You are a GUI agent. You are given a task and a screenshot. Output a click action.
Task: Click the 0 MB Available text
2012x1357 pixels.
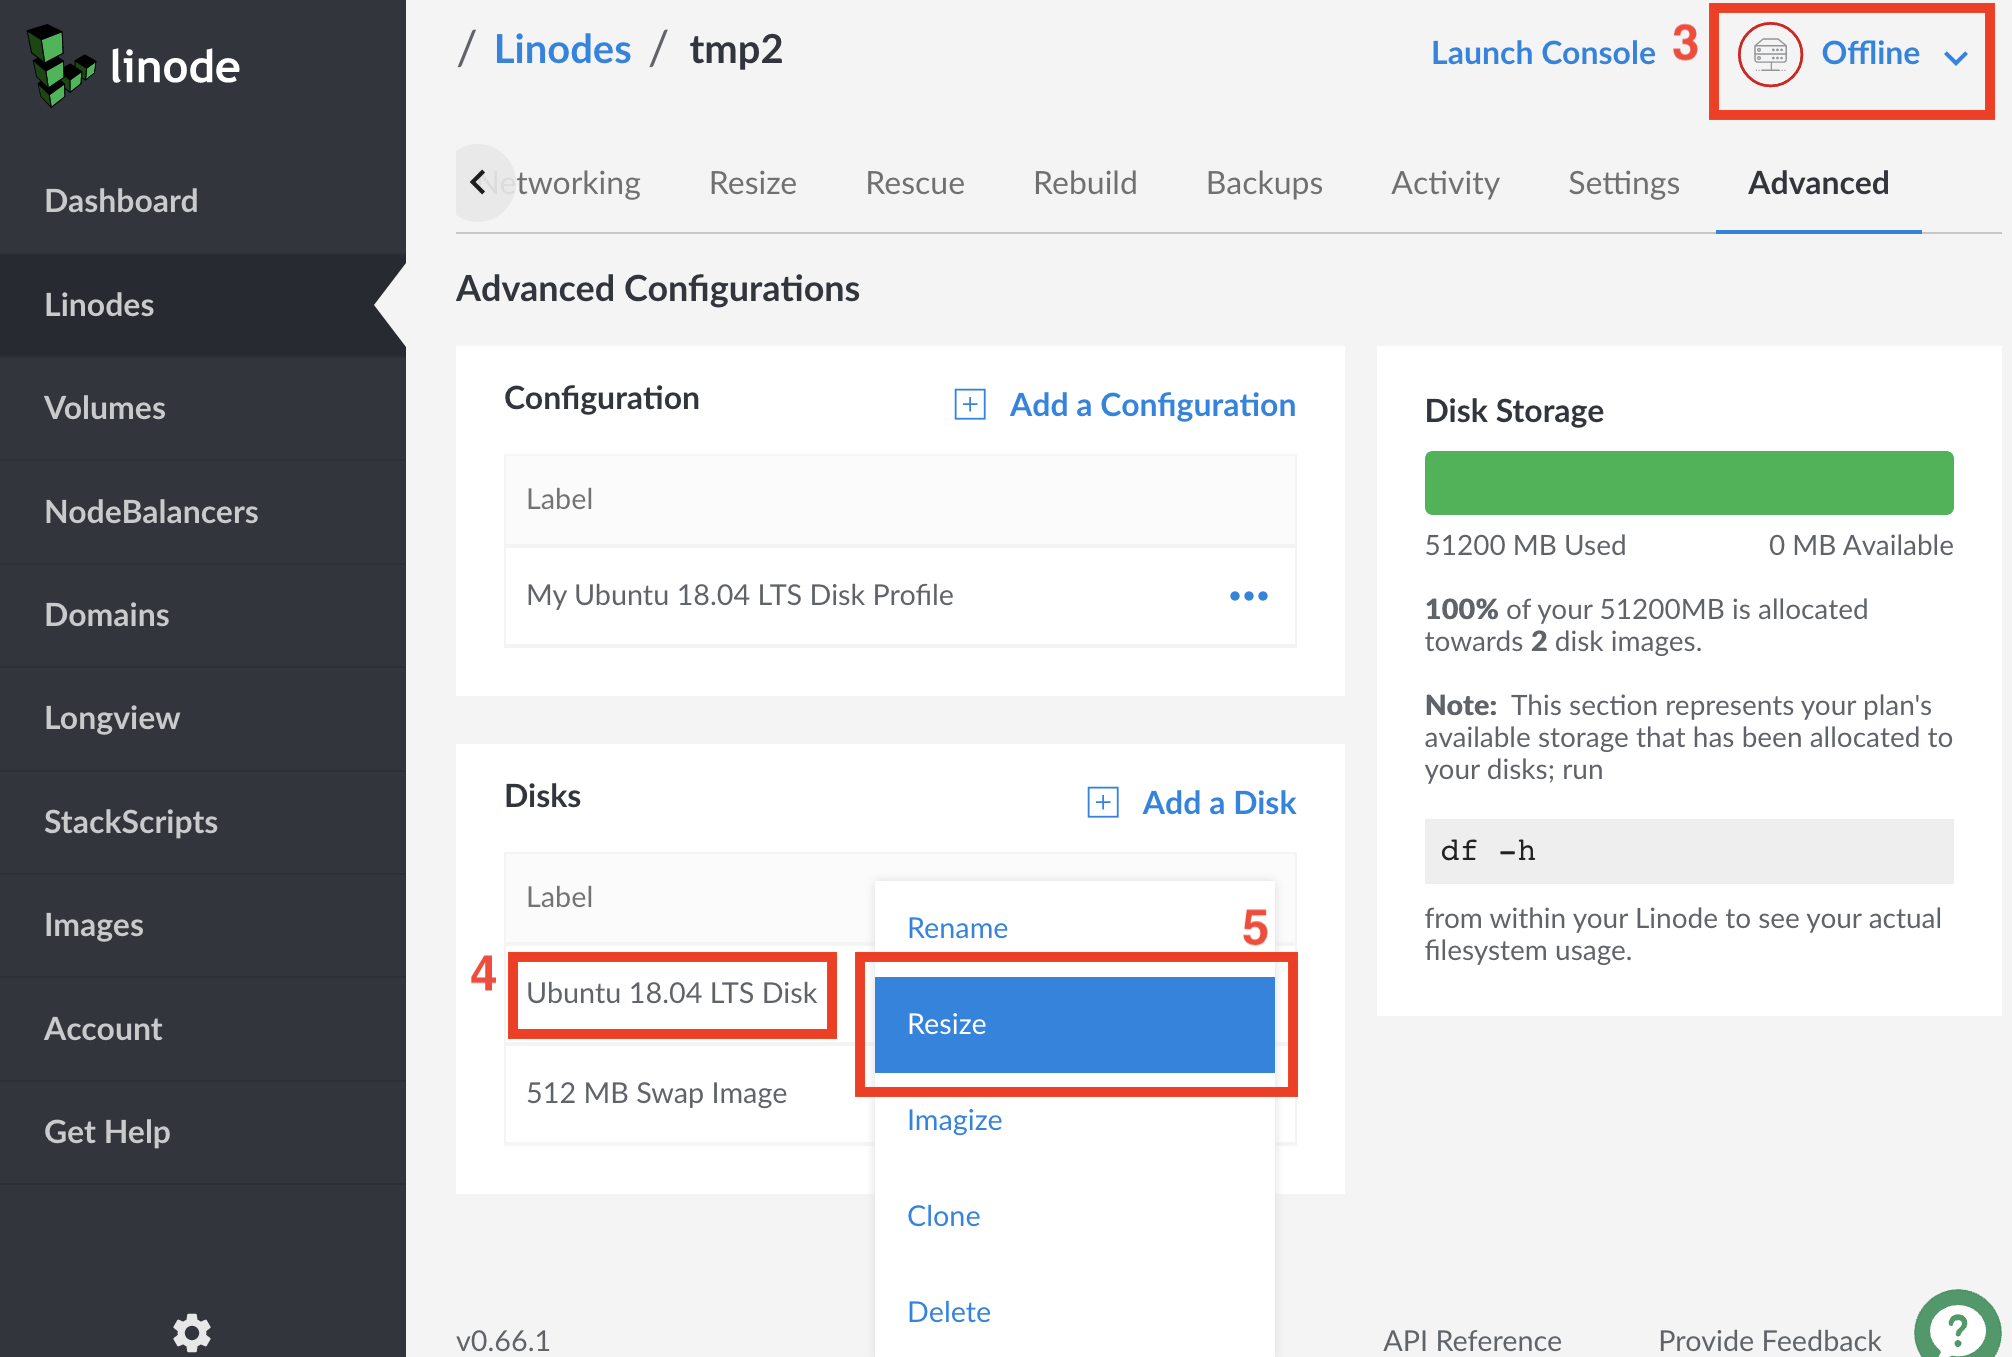tap(1860, 545)
